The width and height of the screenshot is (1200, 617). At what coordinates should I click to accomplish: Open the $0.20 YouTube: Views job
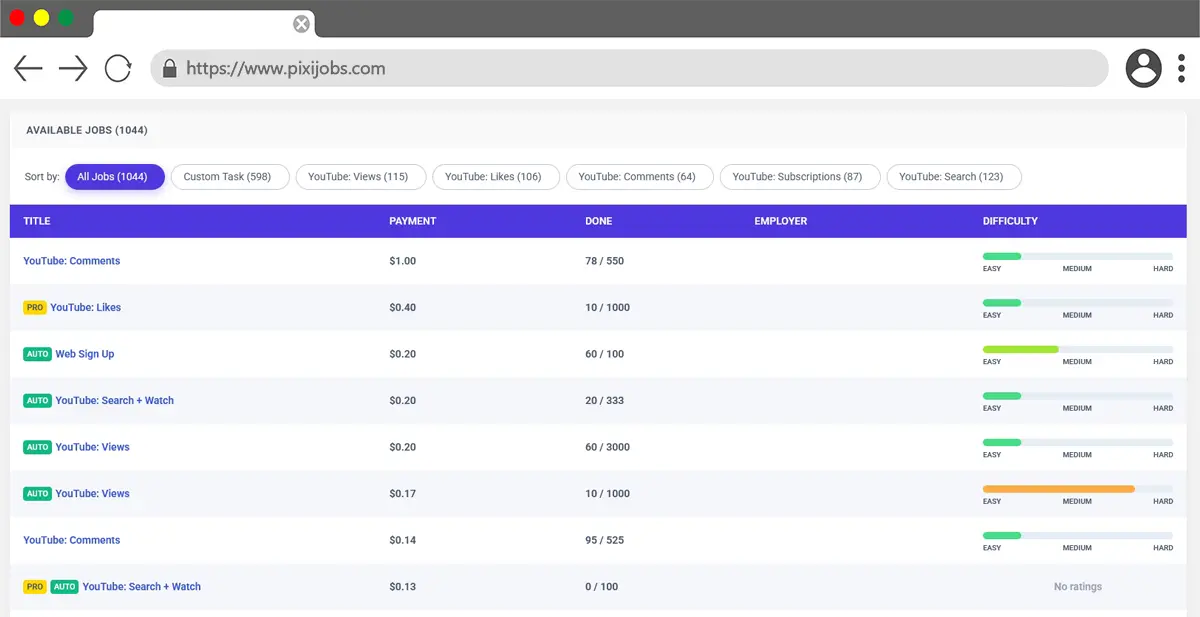[x=93, y=447]
